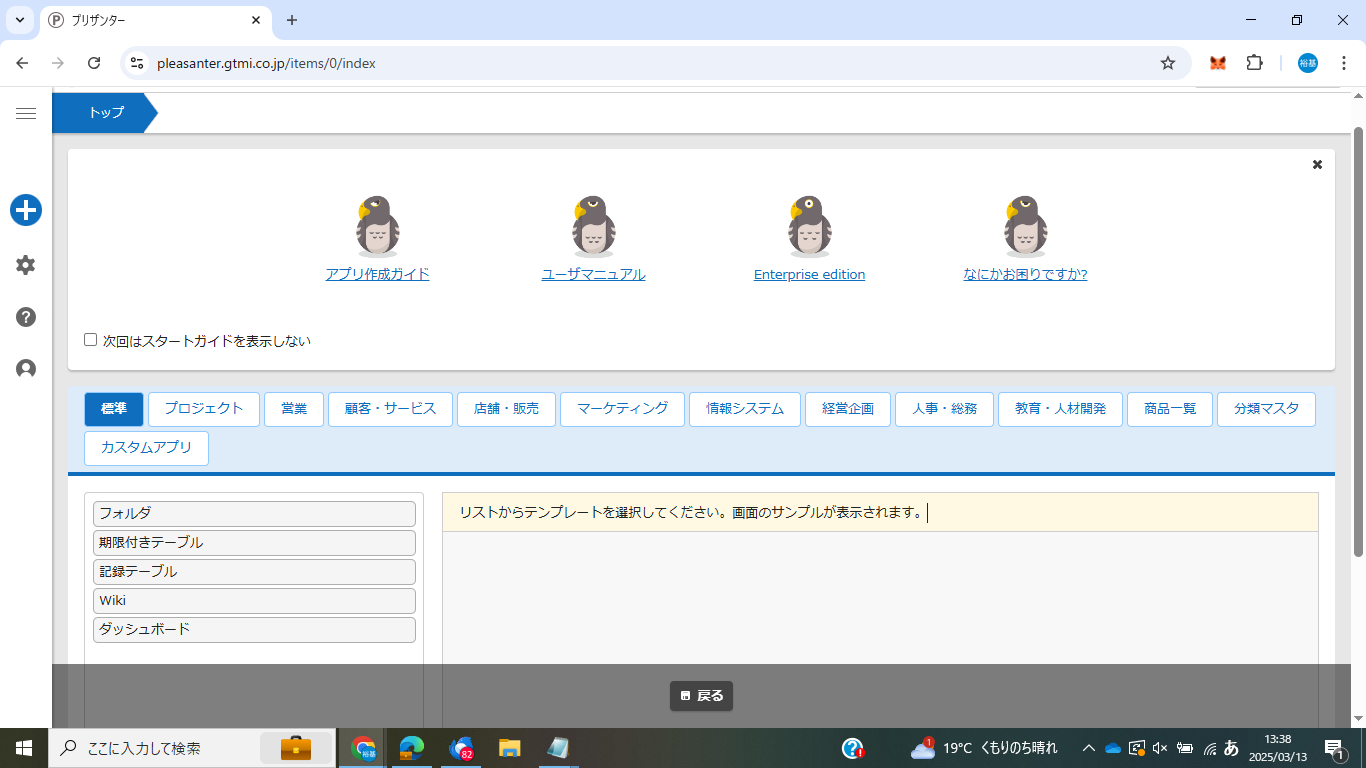The height and width of the screenshot is (768, 1366).
Task: Close the start guide panel with ✖
Action: (1317, 165)
